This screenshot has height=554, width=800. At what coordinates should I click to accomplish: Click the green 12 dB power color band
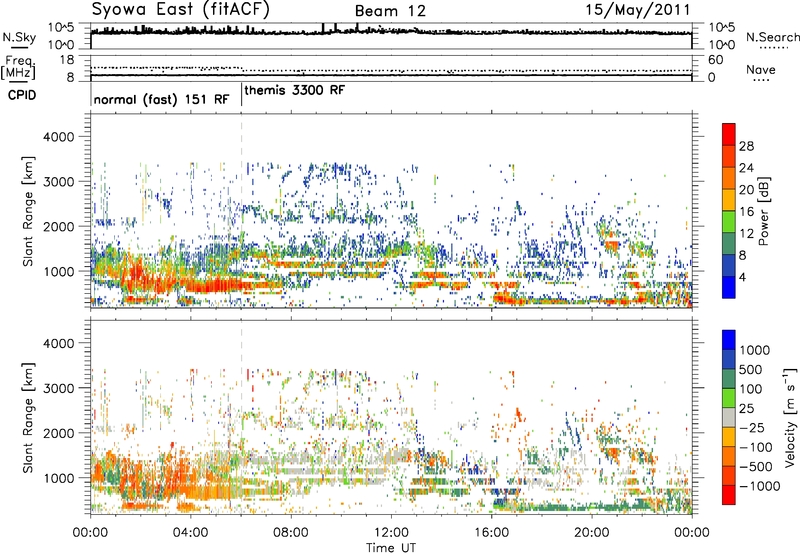(729, 222)
